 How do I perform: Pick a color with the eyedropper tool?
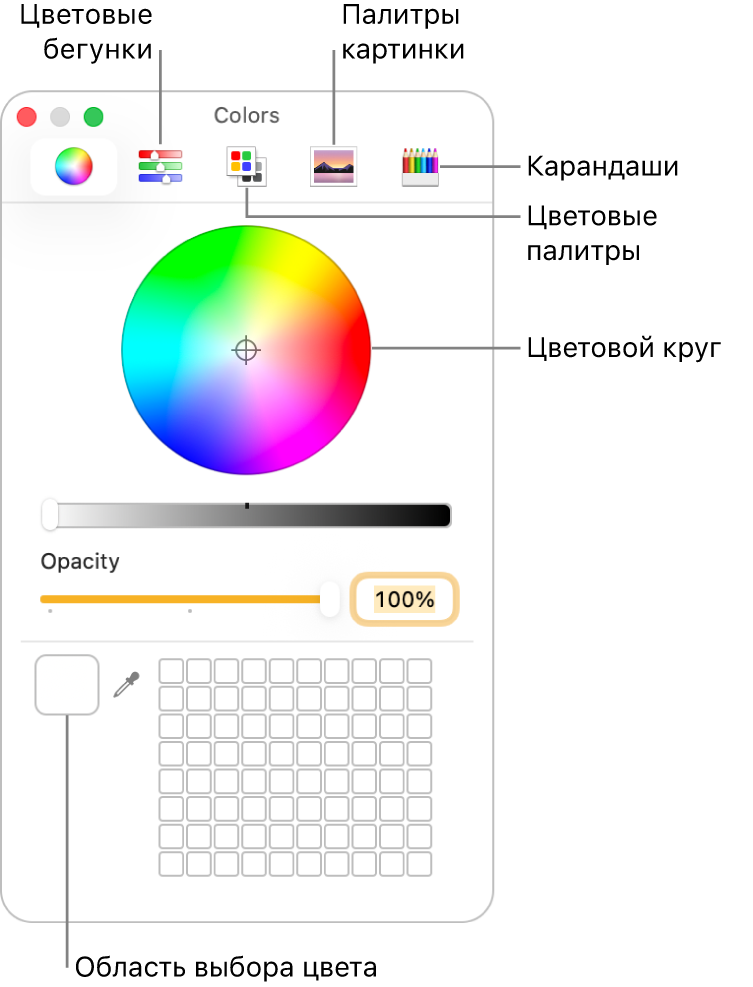(x=126, y=685)
